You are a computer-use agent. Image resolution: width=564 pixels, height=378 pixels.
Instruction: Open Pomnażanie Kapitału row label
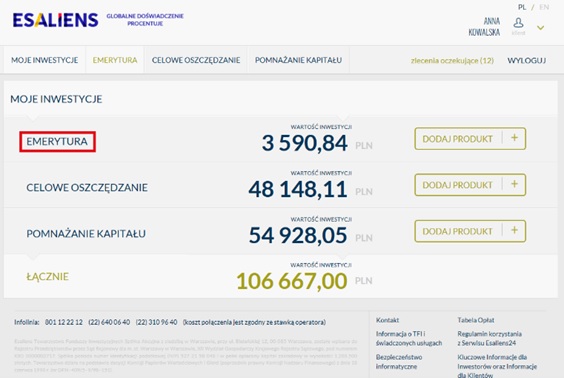point(86,234)
